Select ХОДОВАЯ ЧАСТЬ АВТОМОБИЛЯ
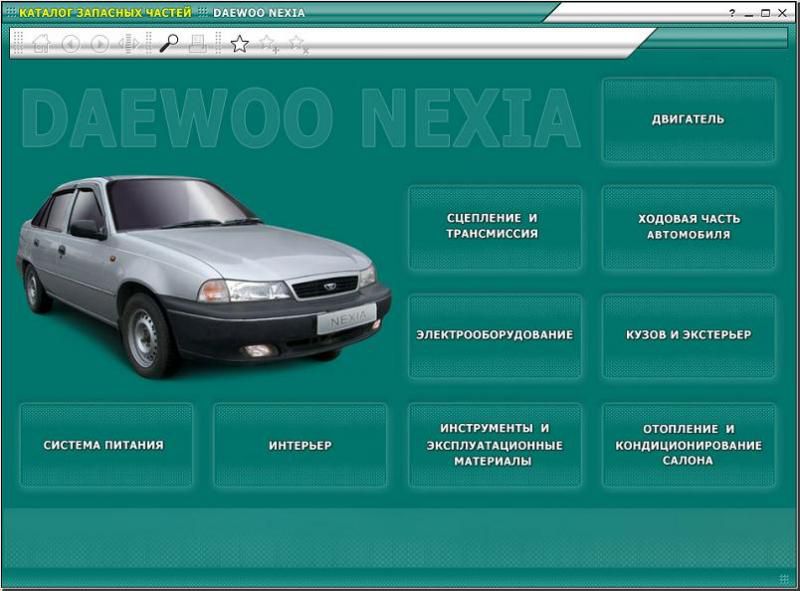The height and width of the screenshot is (591, 800). pos(688,226)
